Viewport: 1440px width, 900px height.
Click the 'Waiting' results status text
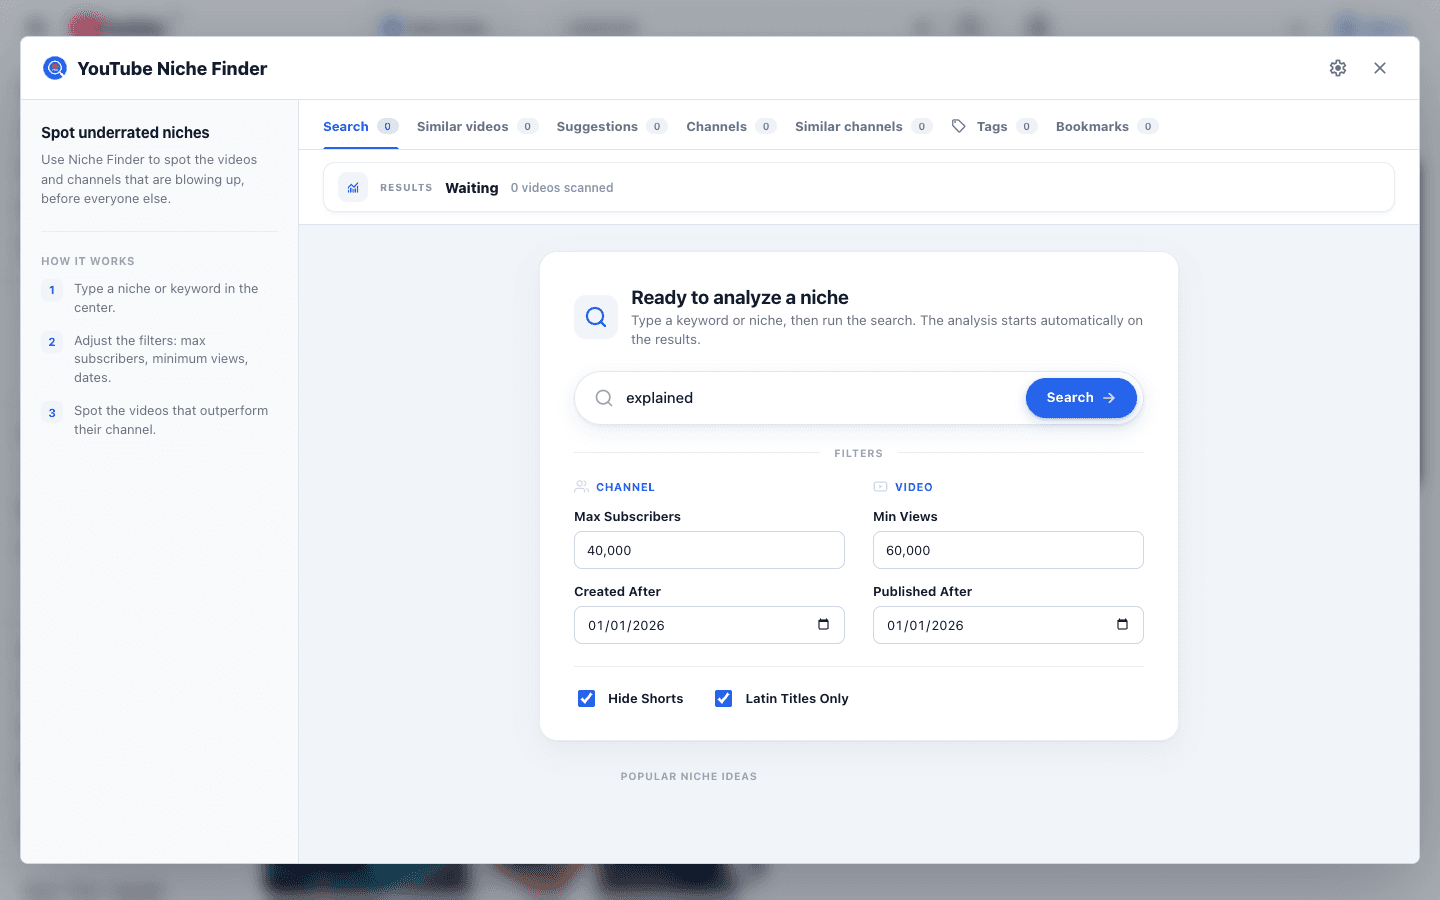point(472,188)
